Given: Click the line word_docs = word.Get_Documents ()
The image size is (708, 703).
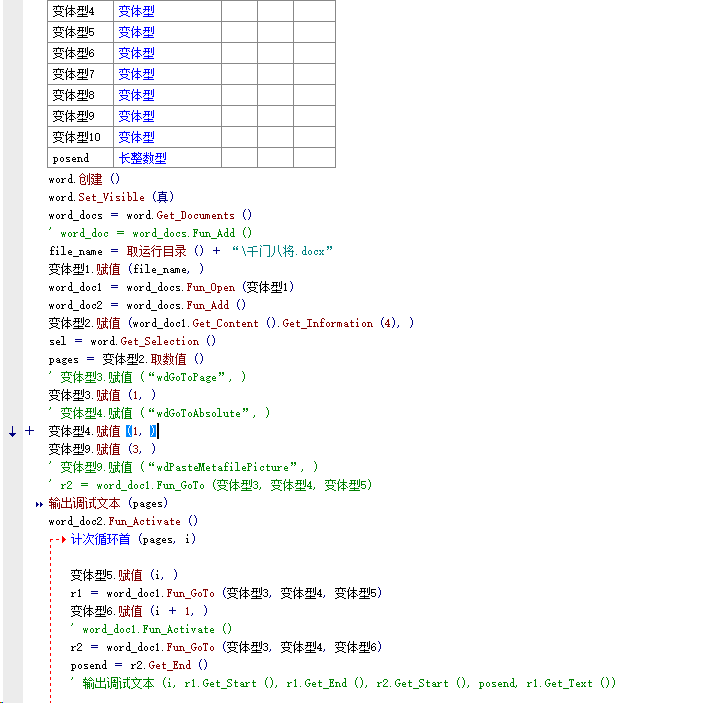Looking at the screenshot, I should click(x=150, y=215).
